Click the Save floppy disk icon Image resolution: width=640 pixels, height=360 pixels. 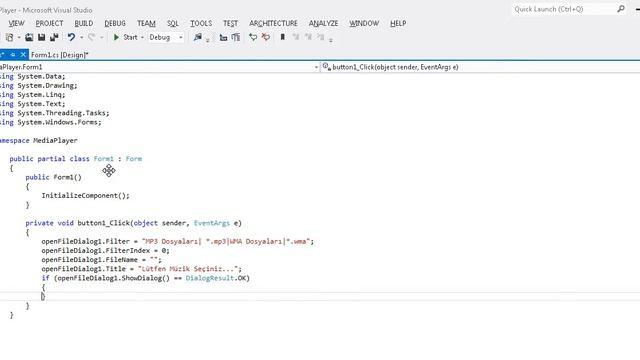(41, 38)
